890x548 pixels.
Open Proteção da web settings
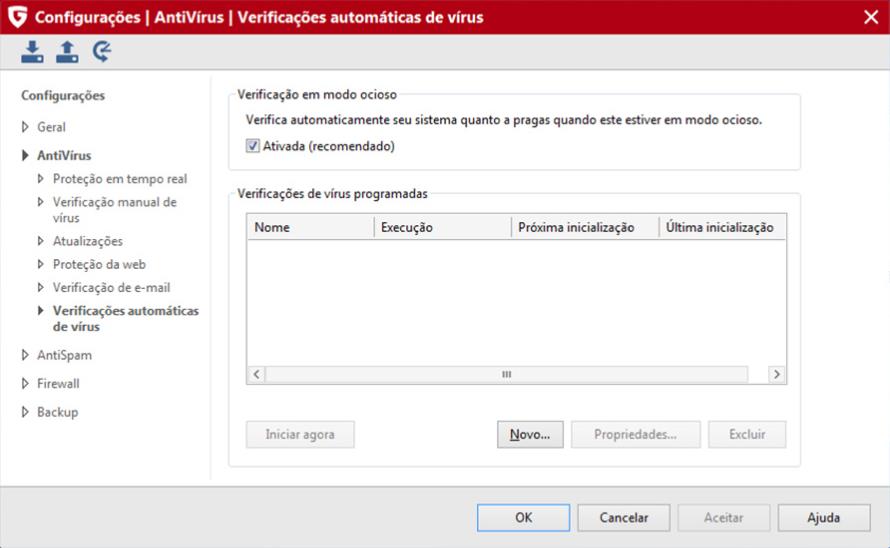click(99, 264)
